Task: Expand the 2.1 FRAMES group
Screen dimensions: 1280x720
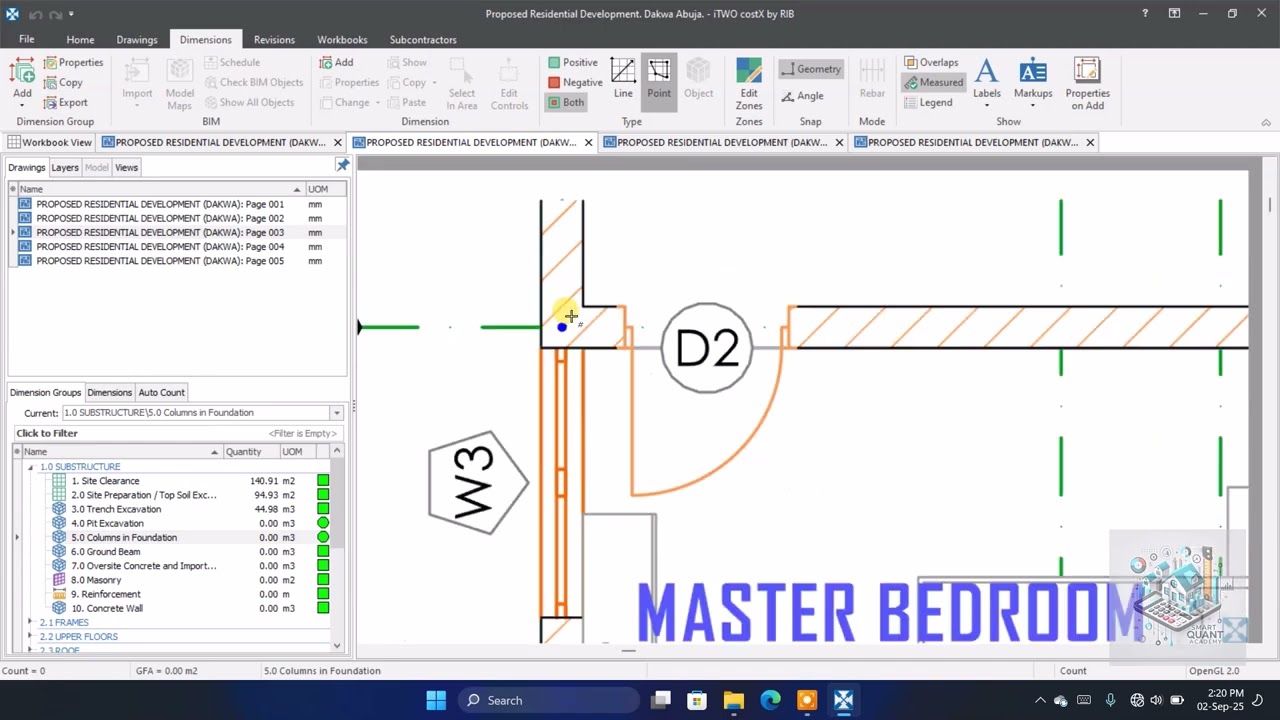Action: click(30, 622)
